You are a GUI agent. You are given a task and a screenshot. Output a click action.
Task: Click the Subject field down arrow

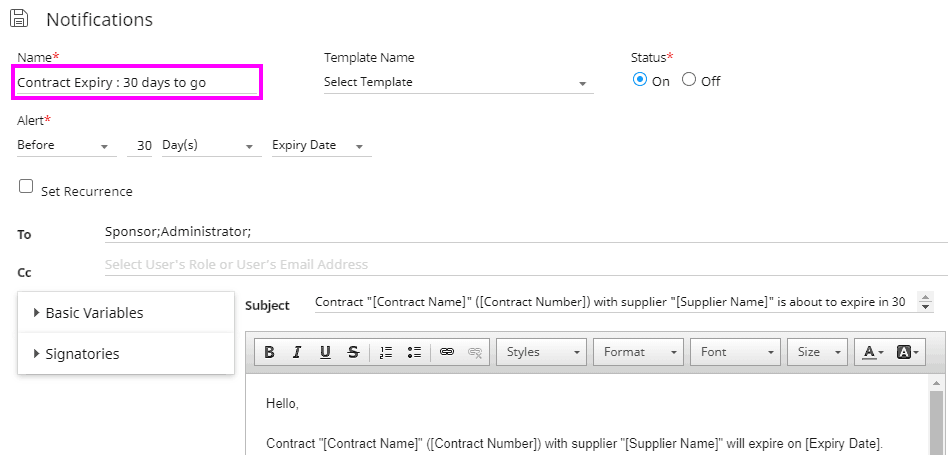pyautogui.click(x=925, y=307)
